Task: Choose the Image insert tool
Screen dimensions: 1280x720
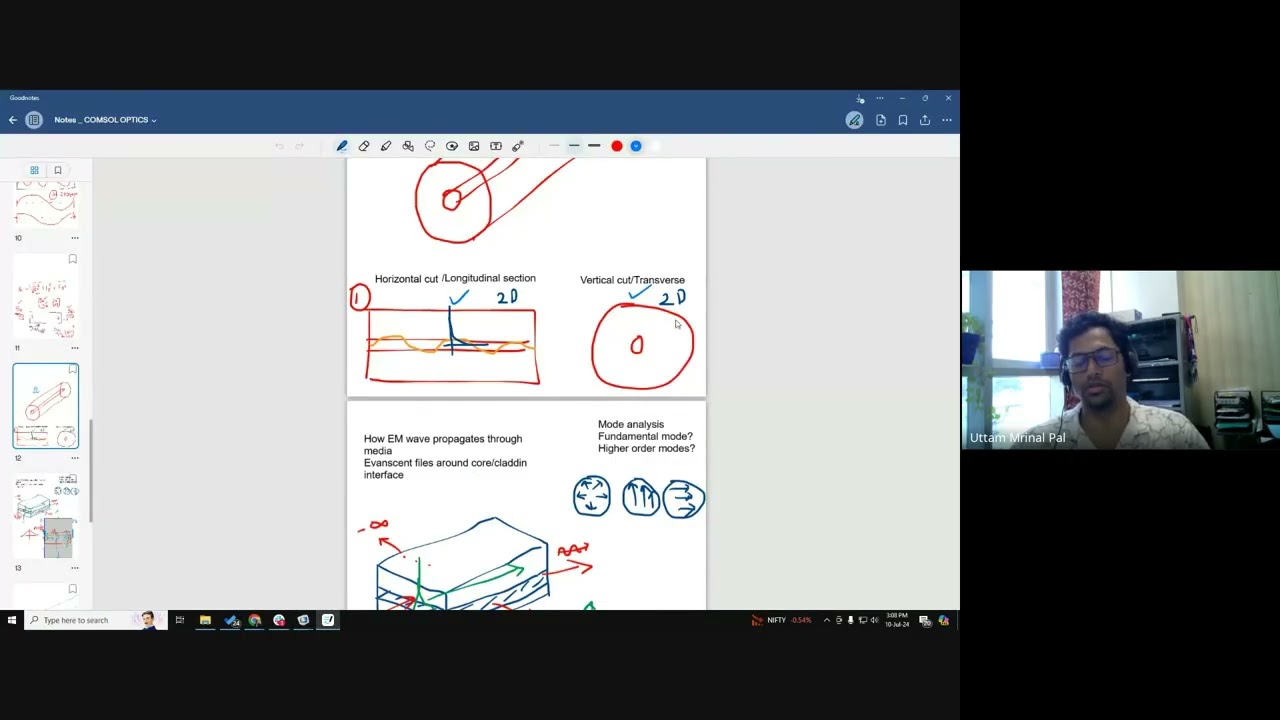Action: click(474, 146)
